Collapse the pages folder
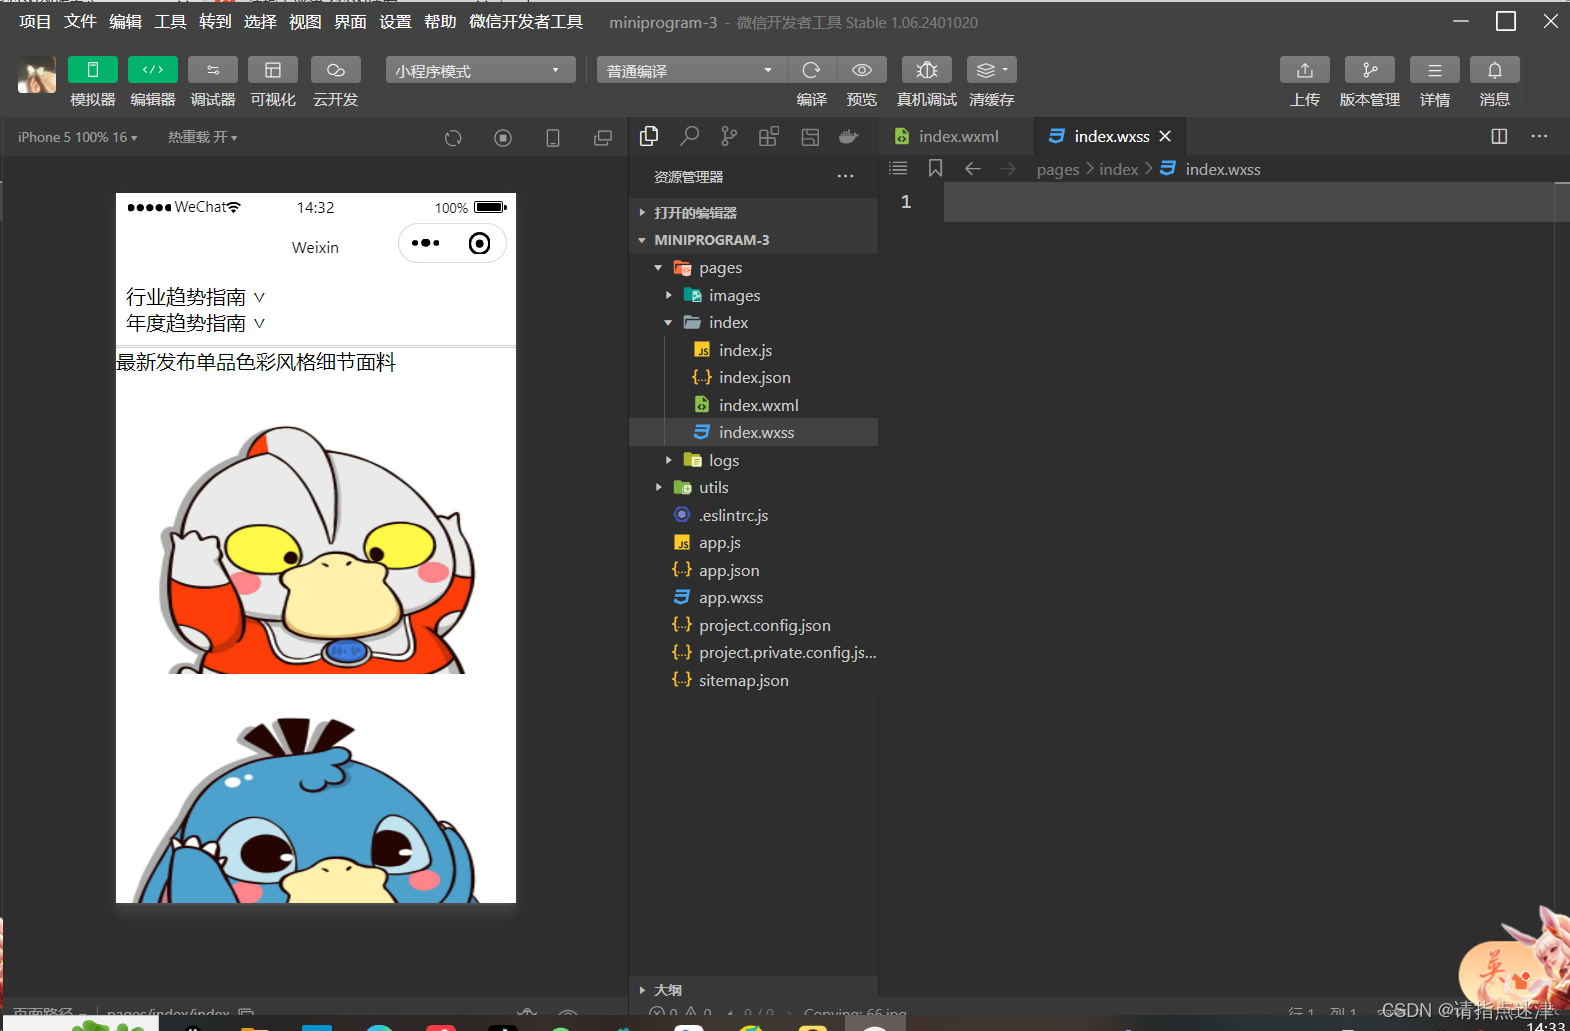 [753, 268]
